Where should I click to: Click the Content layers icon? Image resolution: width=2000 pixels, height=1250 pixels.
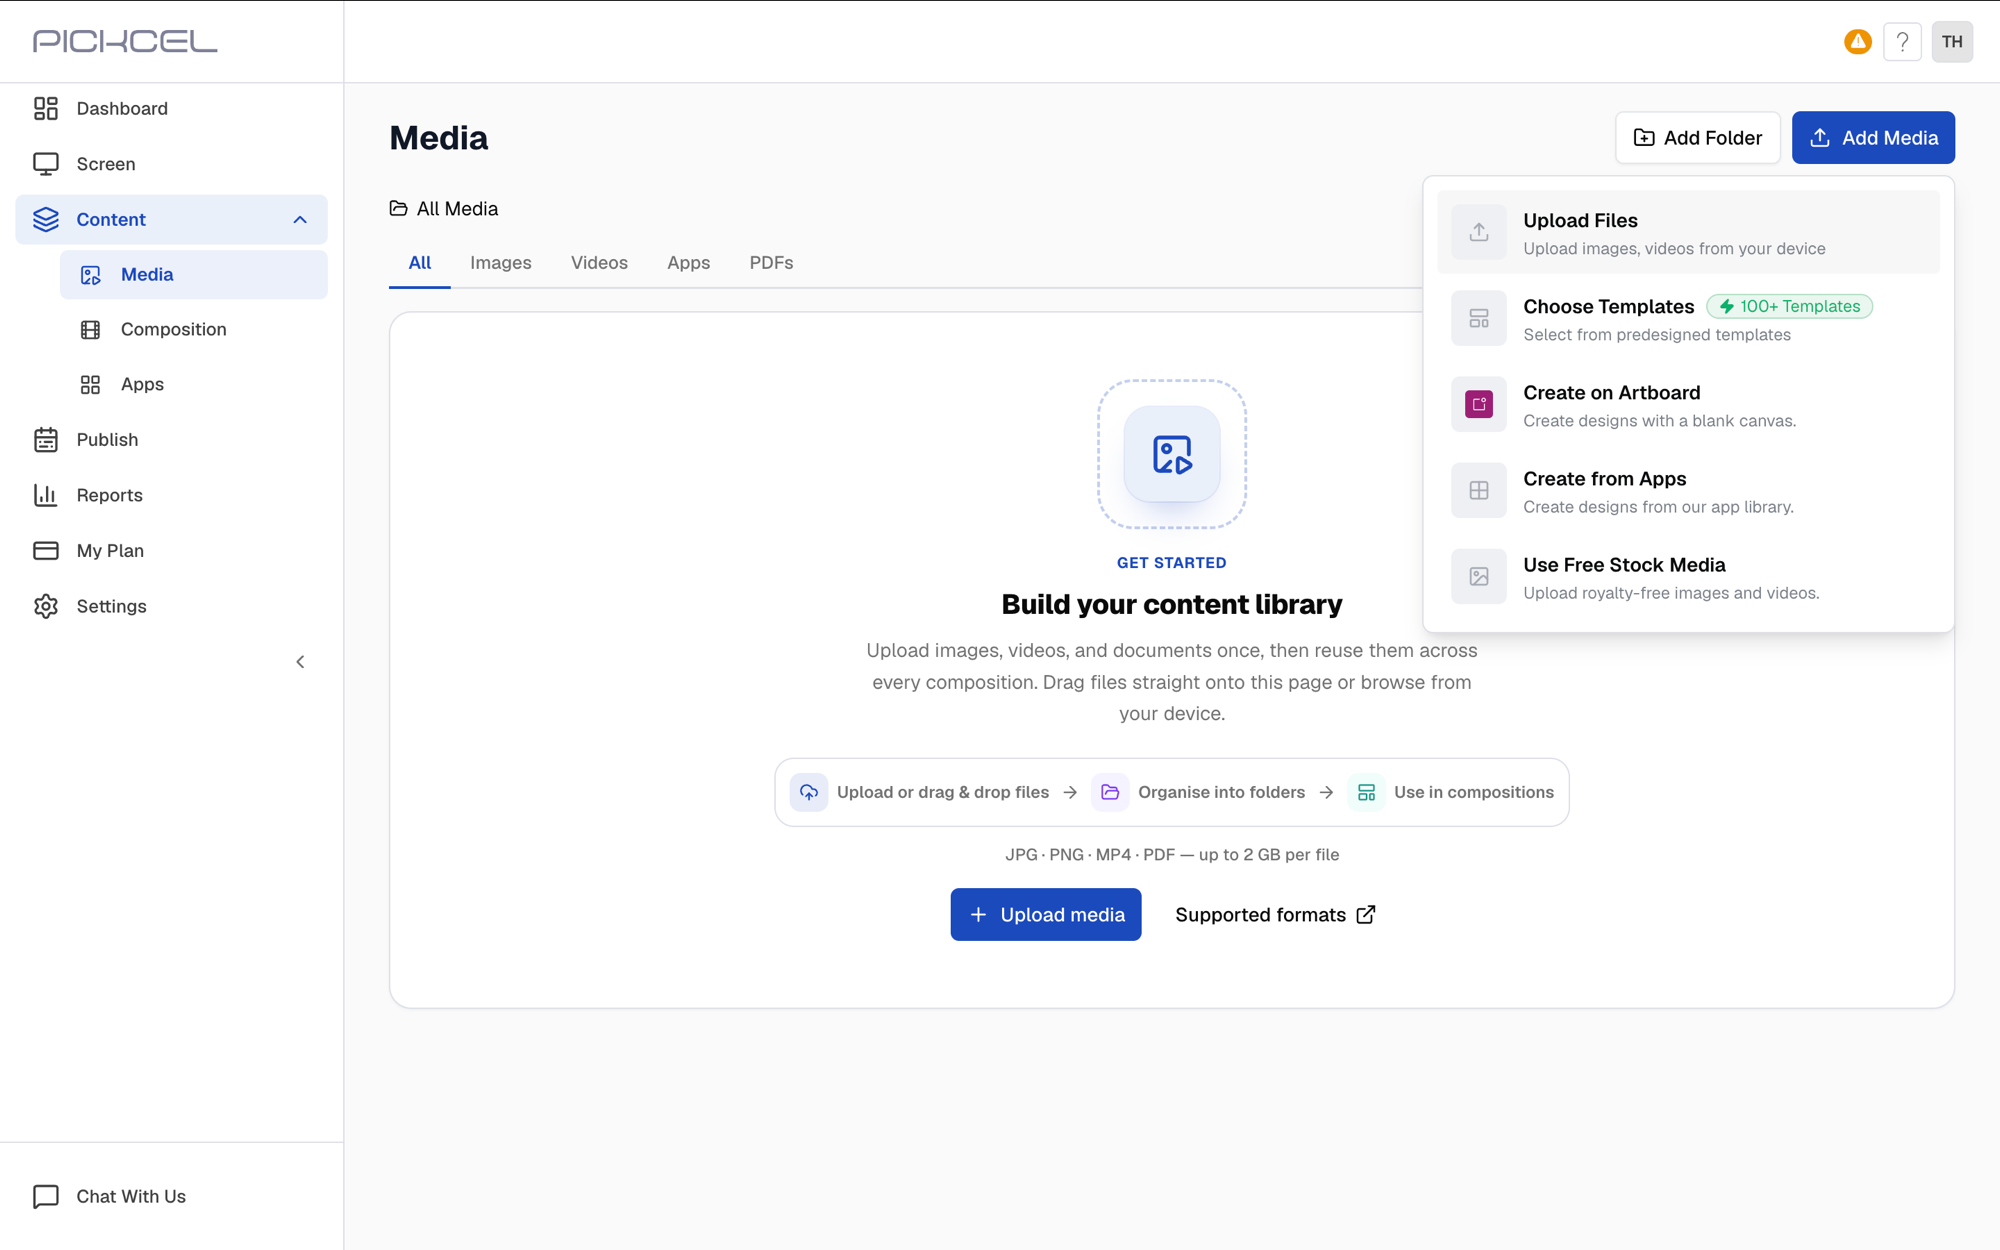pyautogui.click(x=46, y=219)
